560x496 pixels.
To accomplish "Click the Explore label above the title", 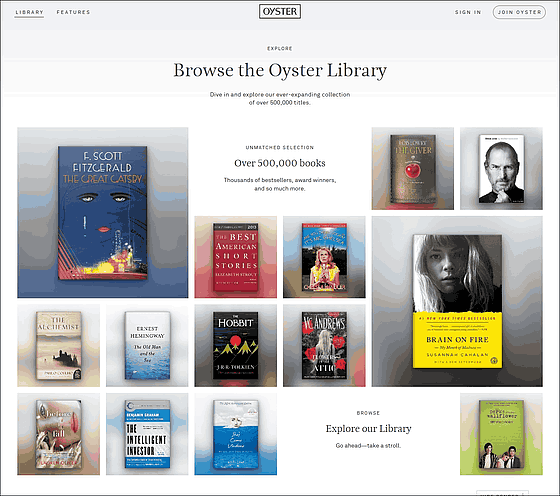I will coord(280,48).
